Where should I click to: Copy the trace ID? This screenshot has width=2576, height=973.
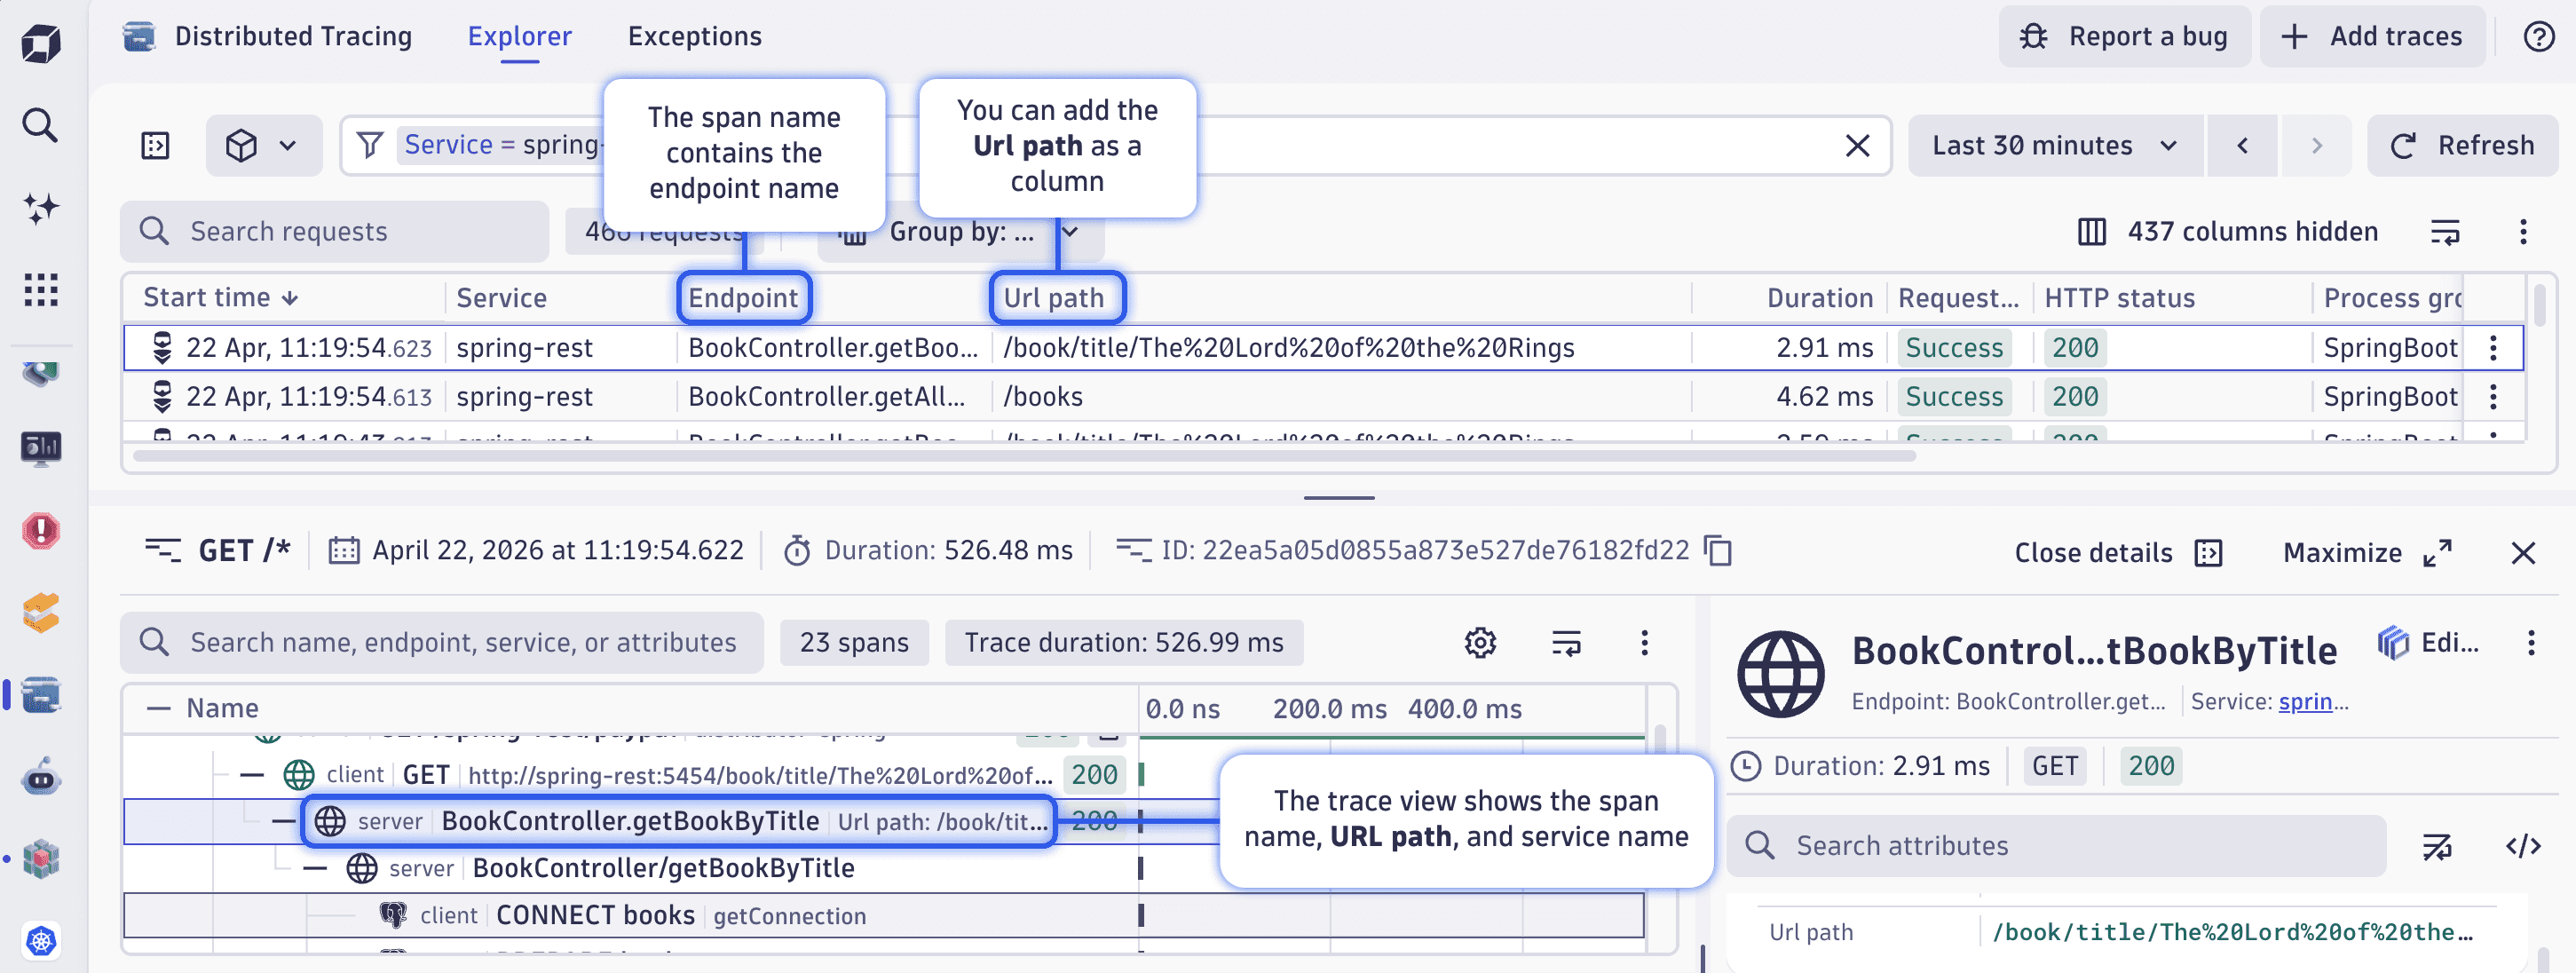point(1718,550)
